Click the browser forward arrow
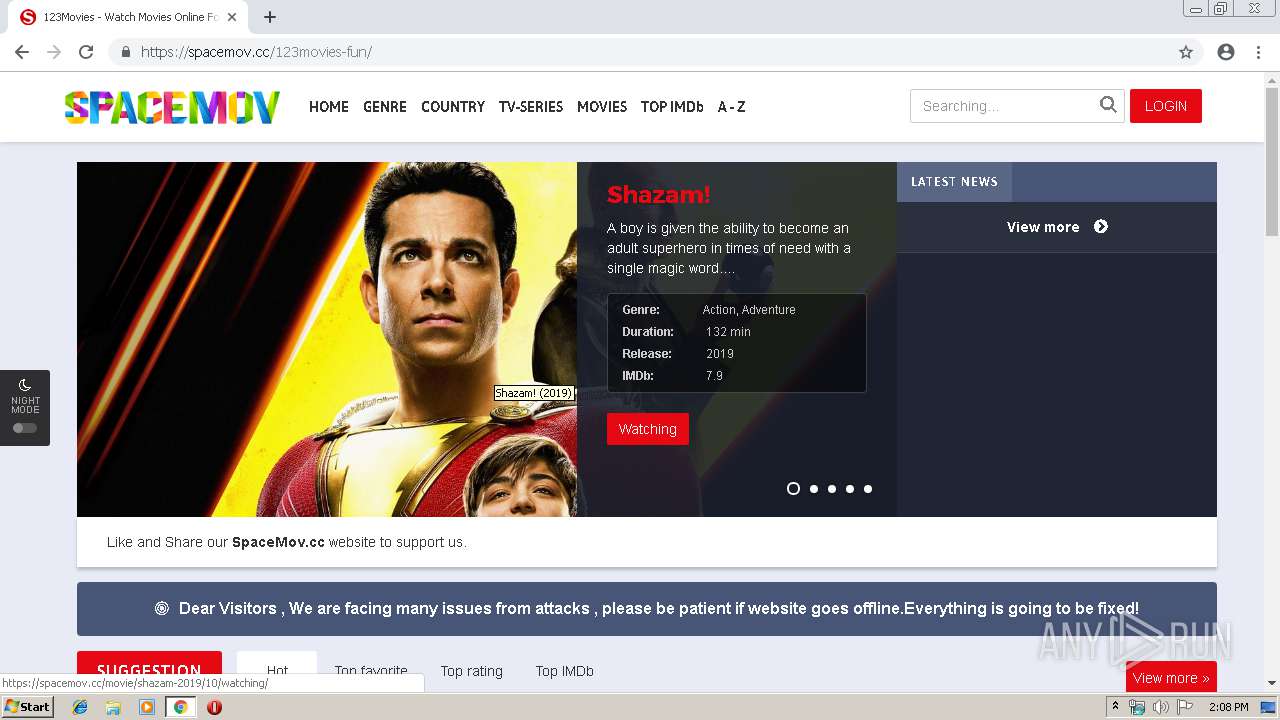This screenshot has height=720, width=1280. [54, 52]
